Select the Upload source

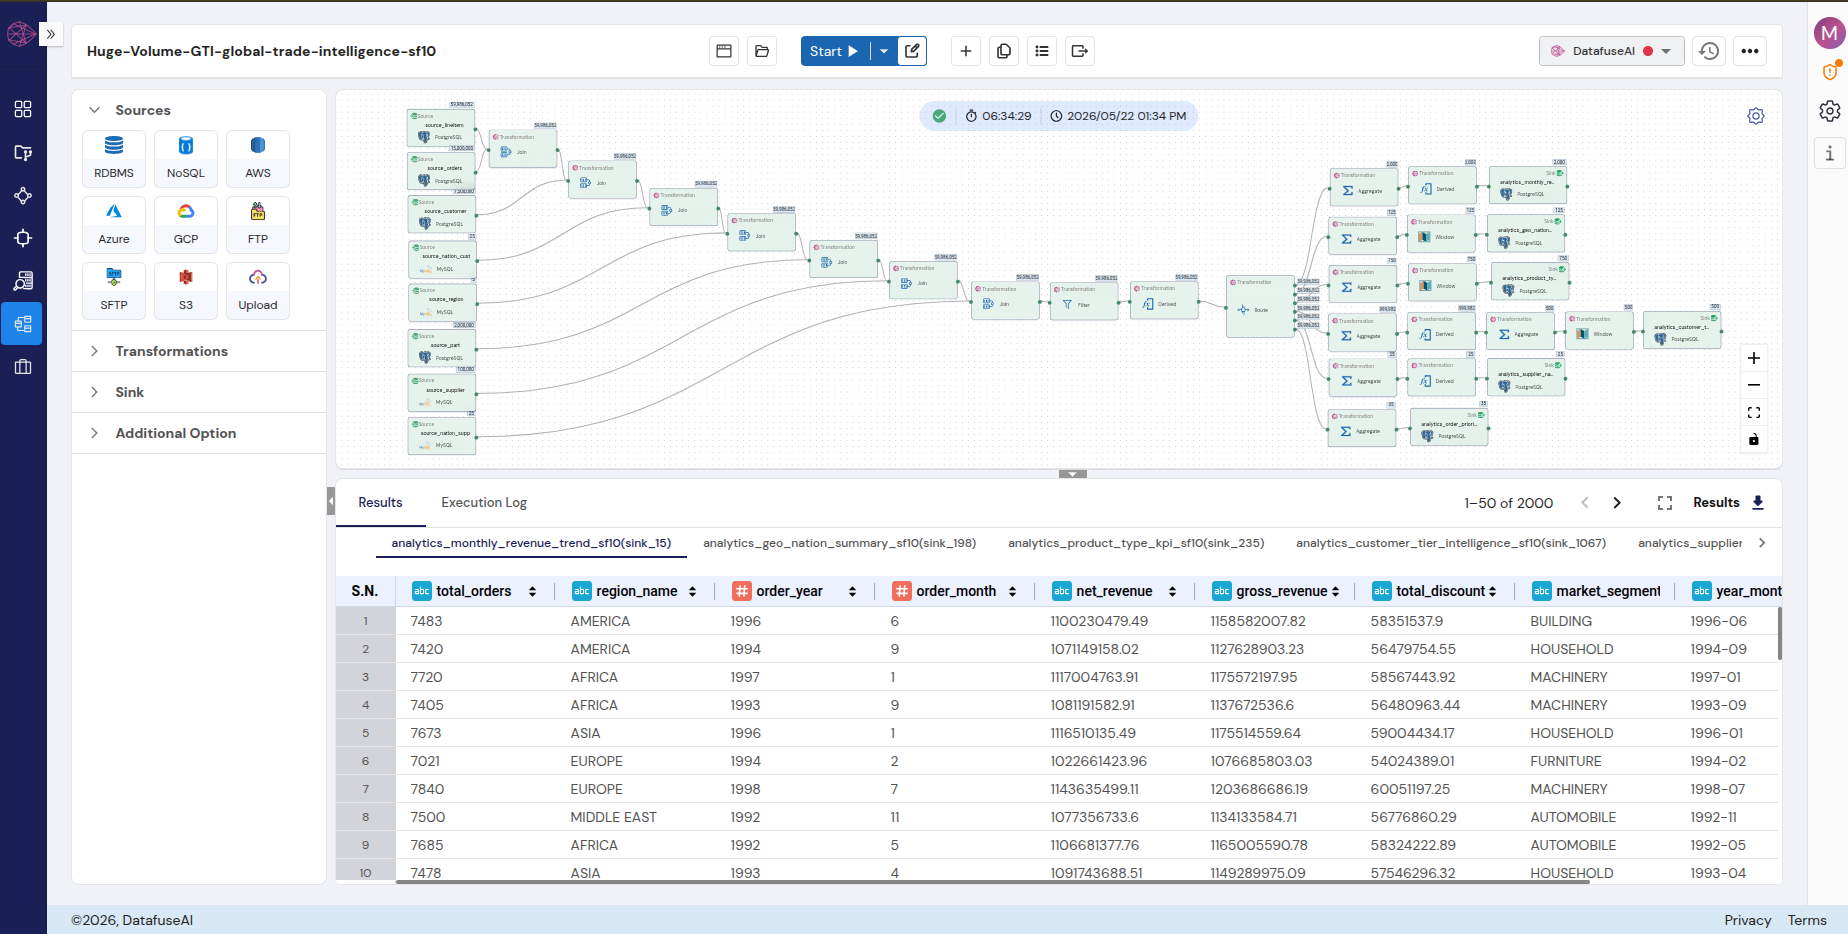tap(258, 290)
